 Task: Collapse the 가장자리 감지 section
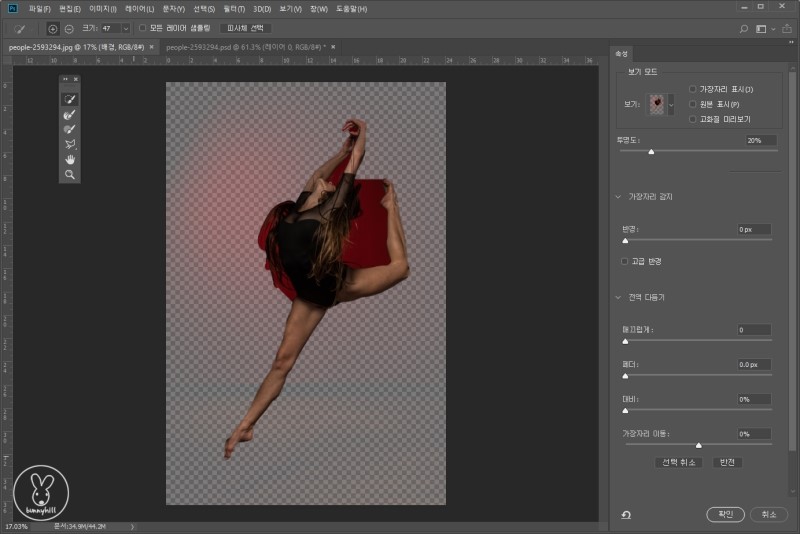pyautogui.click(x=619, y=197)
